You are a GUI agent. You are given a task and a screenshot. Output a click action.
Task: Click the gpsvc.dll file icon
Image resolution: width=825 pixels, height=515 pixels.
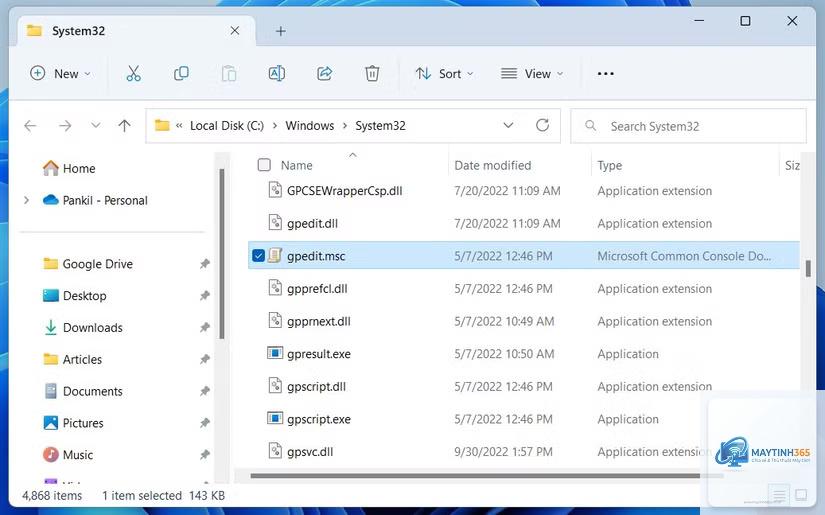(x=275, y=451)
